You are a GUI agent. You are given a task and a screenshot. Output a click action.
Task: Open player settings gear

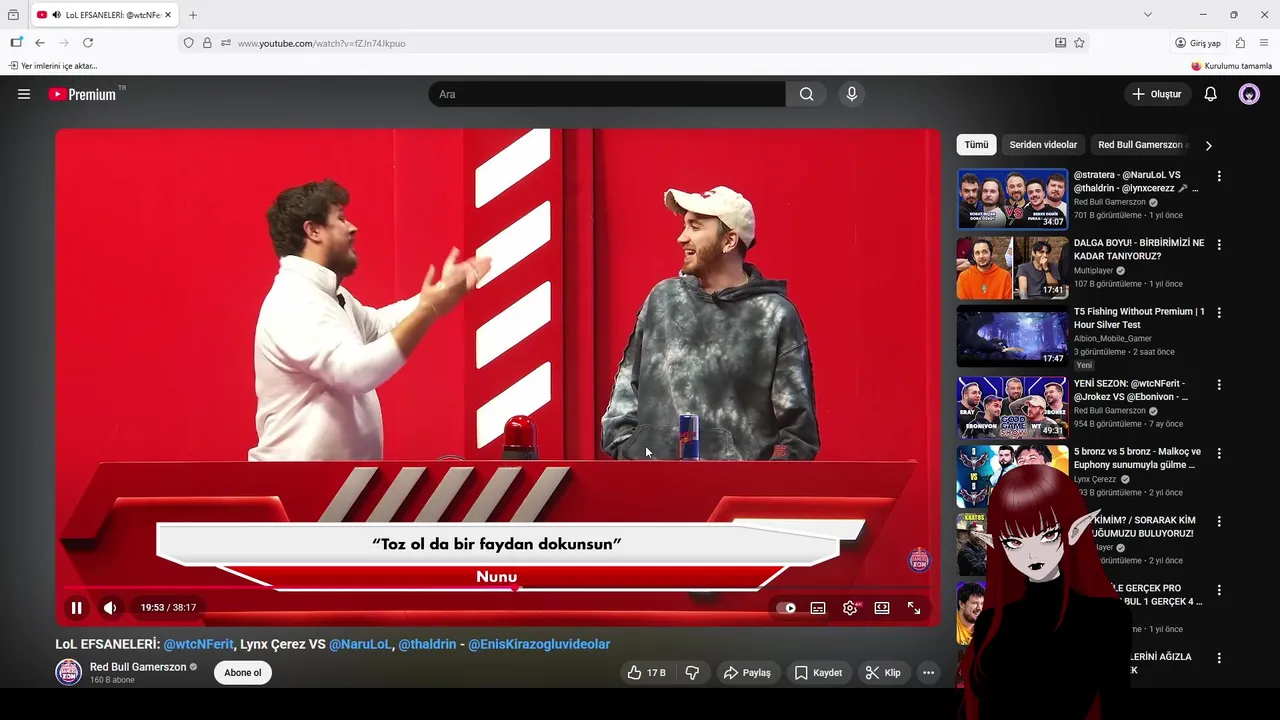pos(850,608)
